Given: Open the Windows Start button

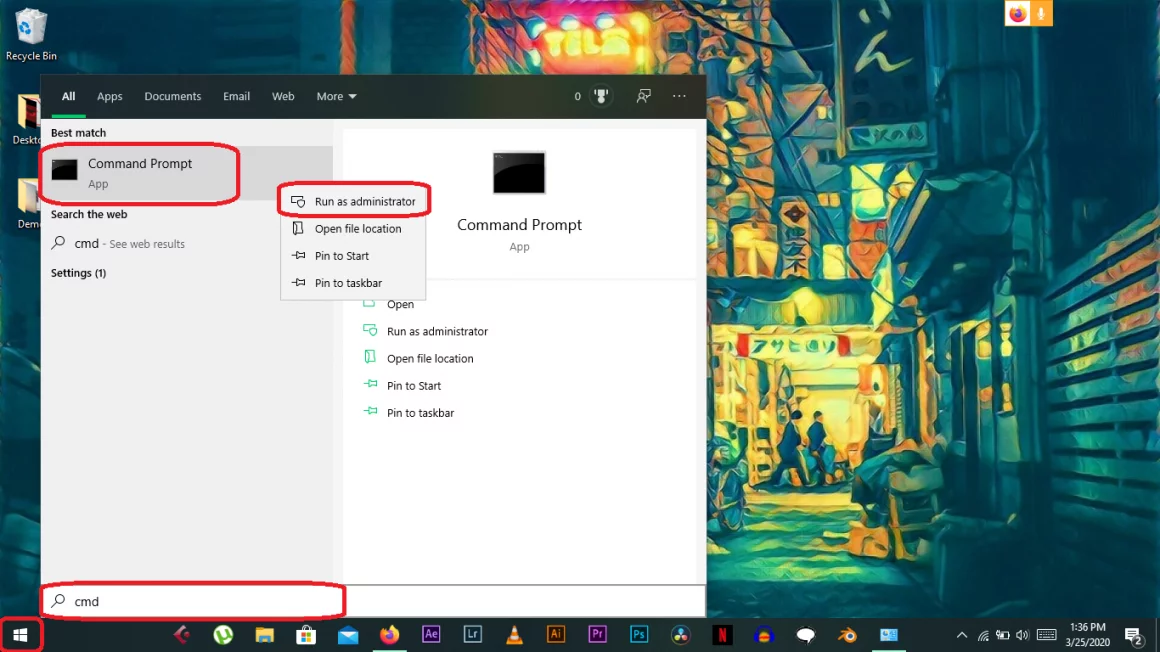Looking at the screenshot, I should (21, 635).
